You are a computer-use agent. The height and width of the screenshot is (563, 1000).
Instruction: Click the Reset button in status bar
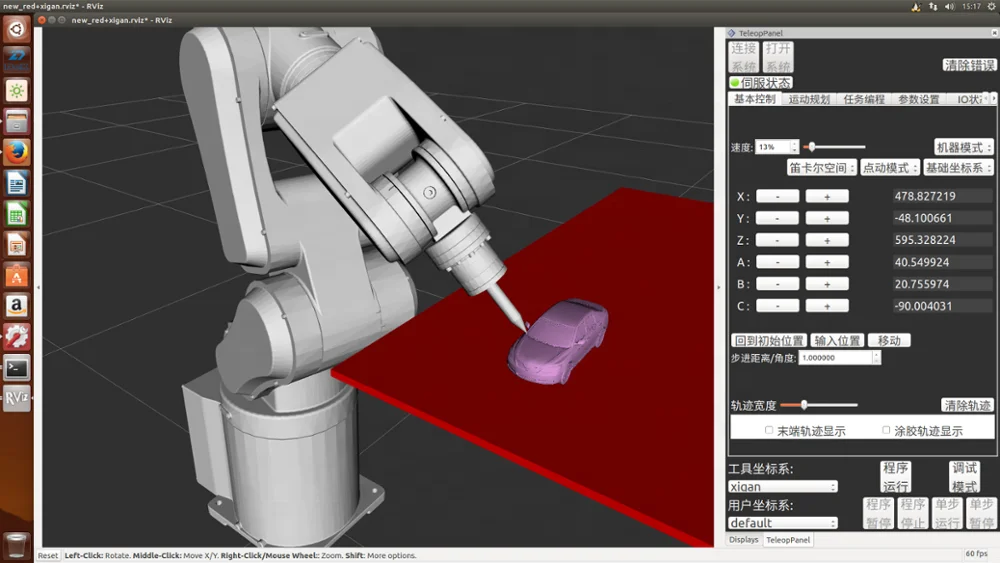(48, 555)
